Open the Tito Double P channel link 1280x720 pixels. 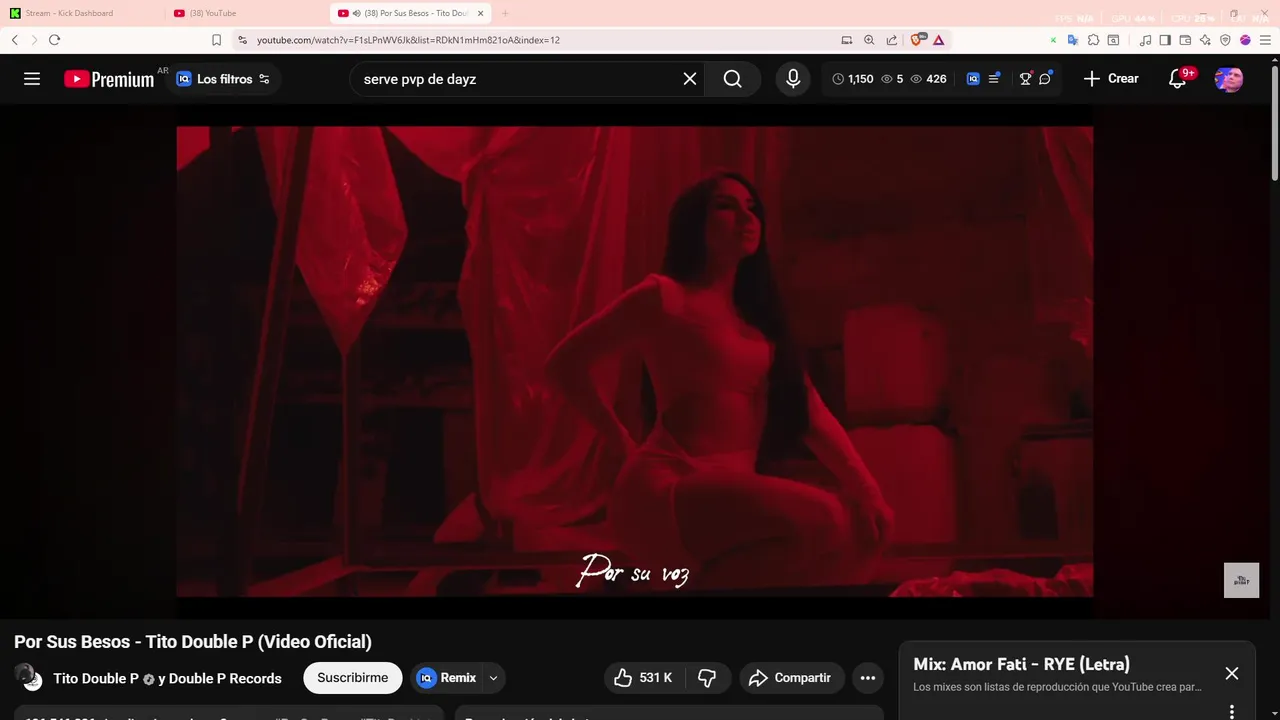tap(96, 678)
